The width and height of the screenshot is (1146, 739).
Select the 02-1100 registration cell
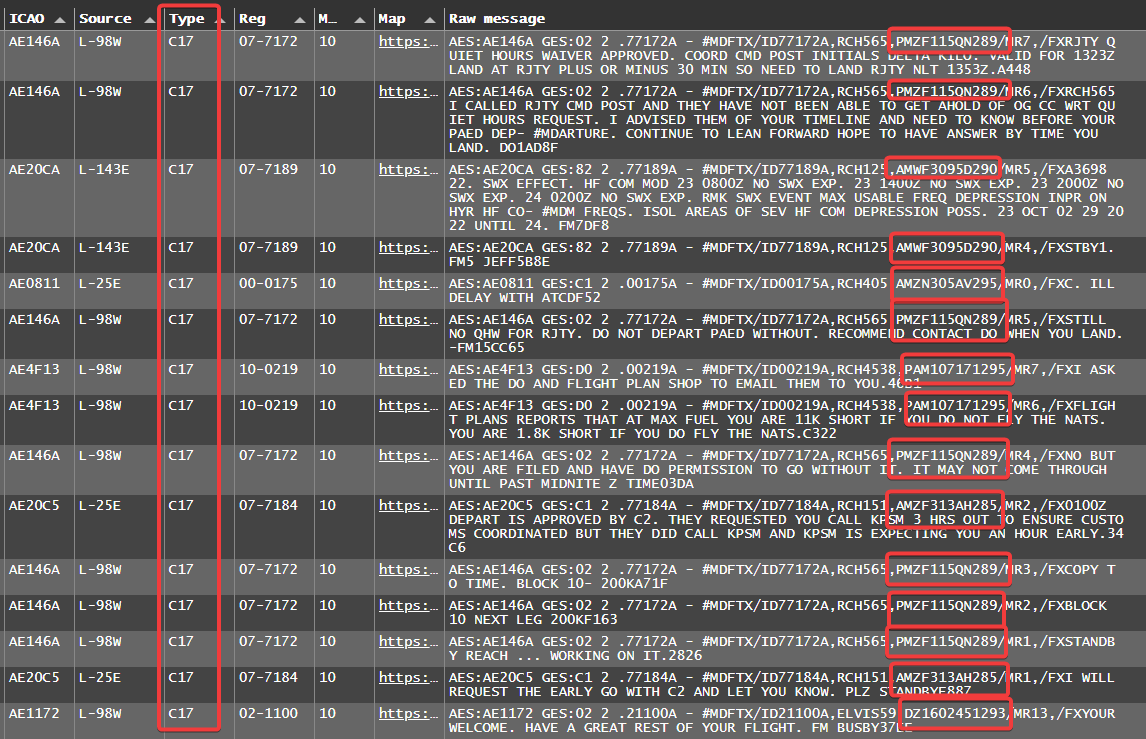coord(268,713)
